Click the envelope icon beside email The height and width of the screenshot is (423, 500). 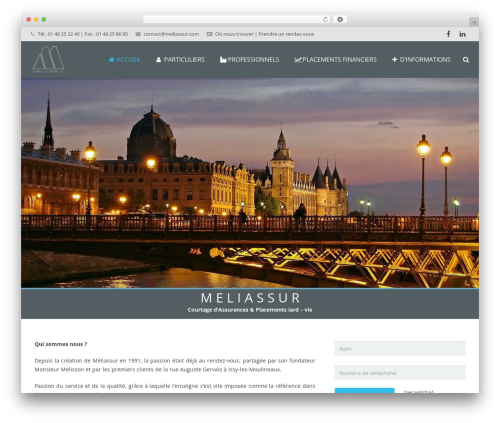(138, 34)
